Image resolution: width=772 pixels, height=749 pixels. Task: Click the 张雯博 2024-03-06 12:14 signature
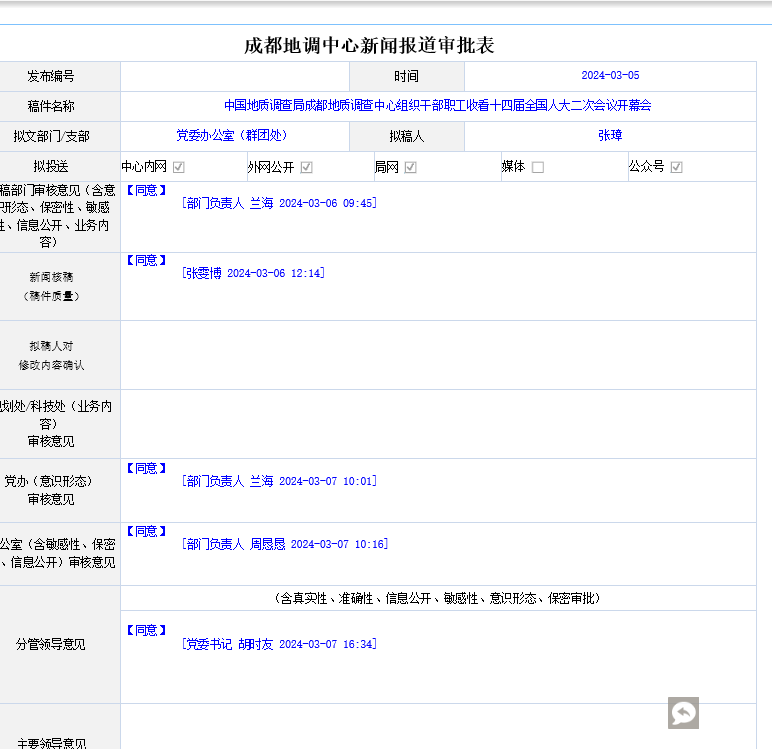coord(254,273)
